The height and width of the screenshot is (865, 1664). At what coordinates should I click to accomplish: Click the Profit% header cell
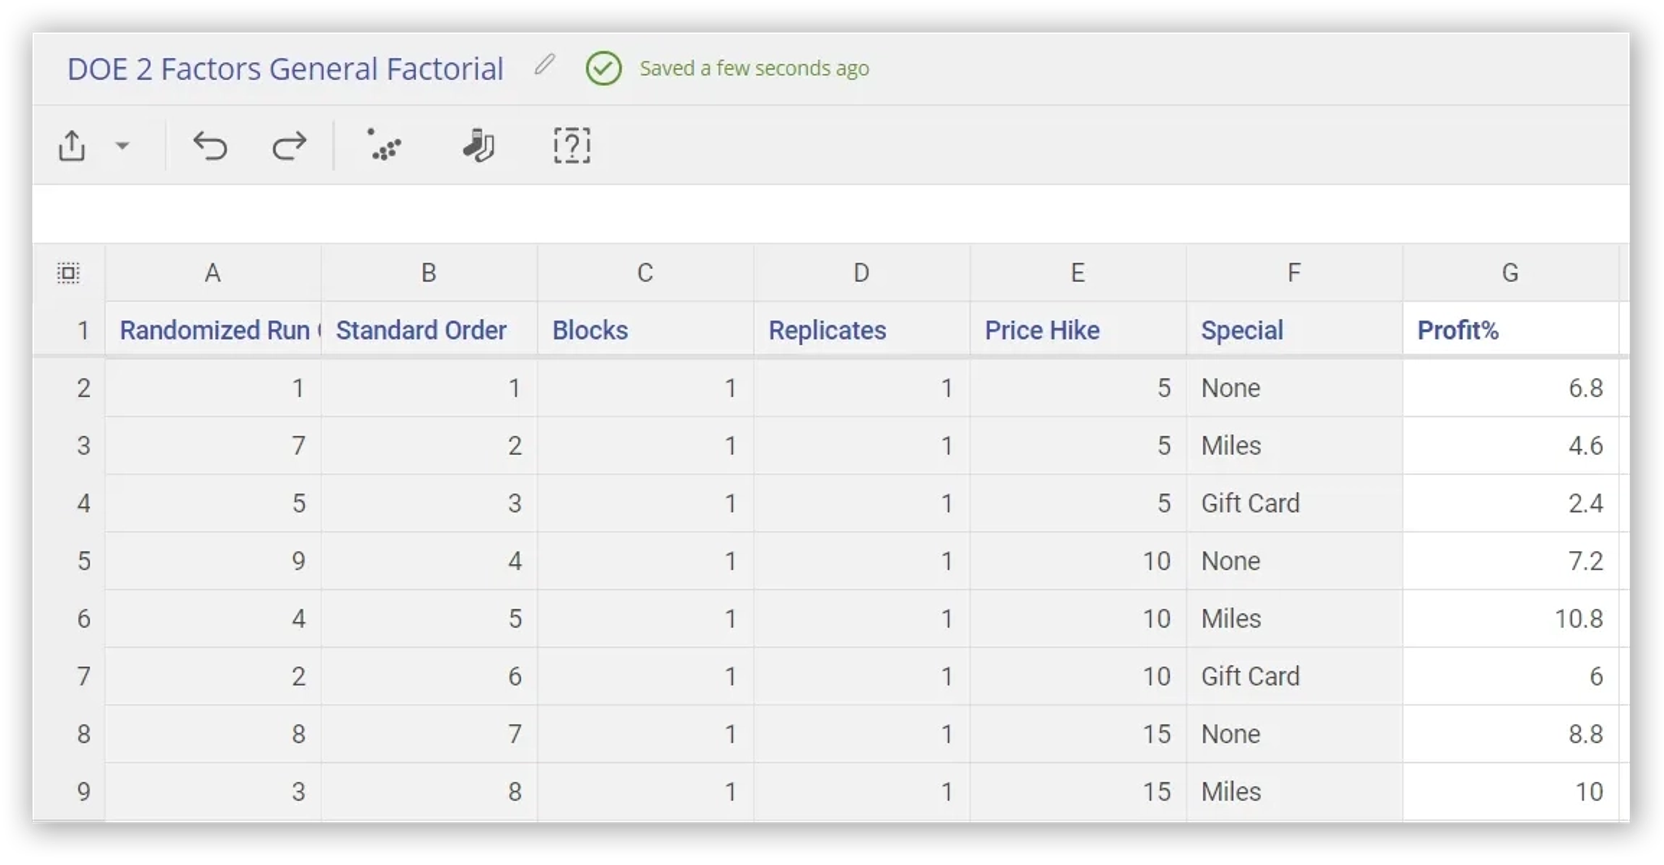click(1510, 330)
